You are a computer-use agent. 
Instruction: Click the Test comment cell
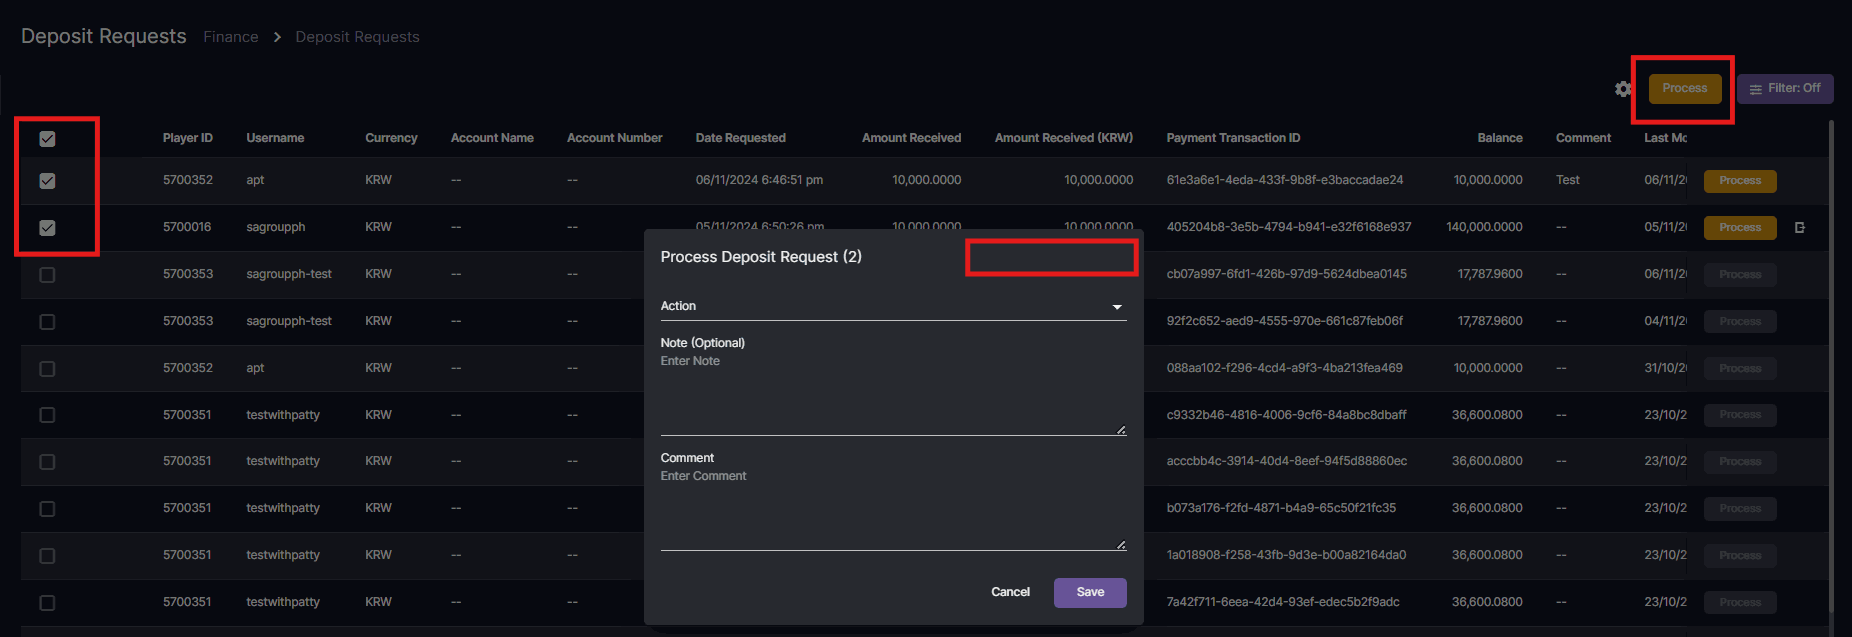click(x=1568, y=180)
